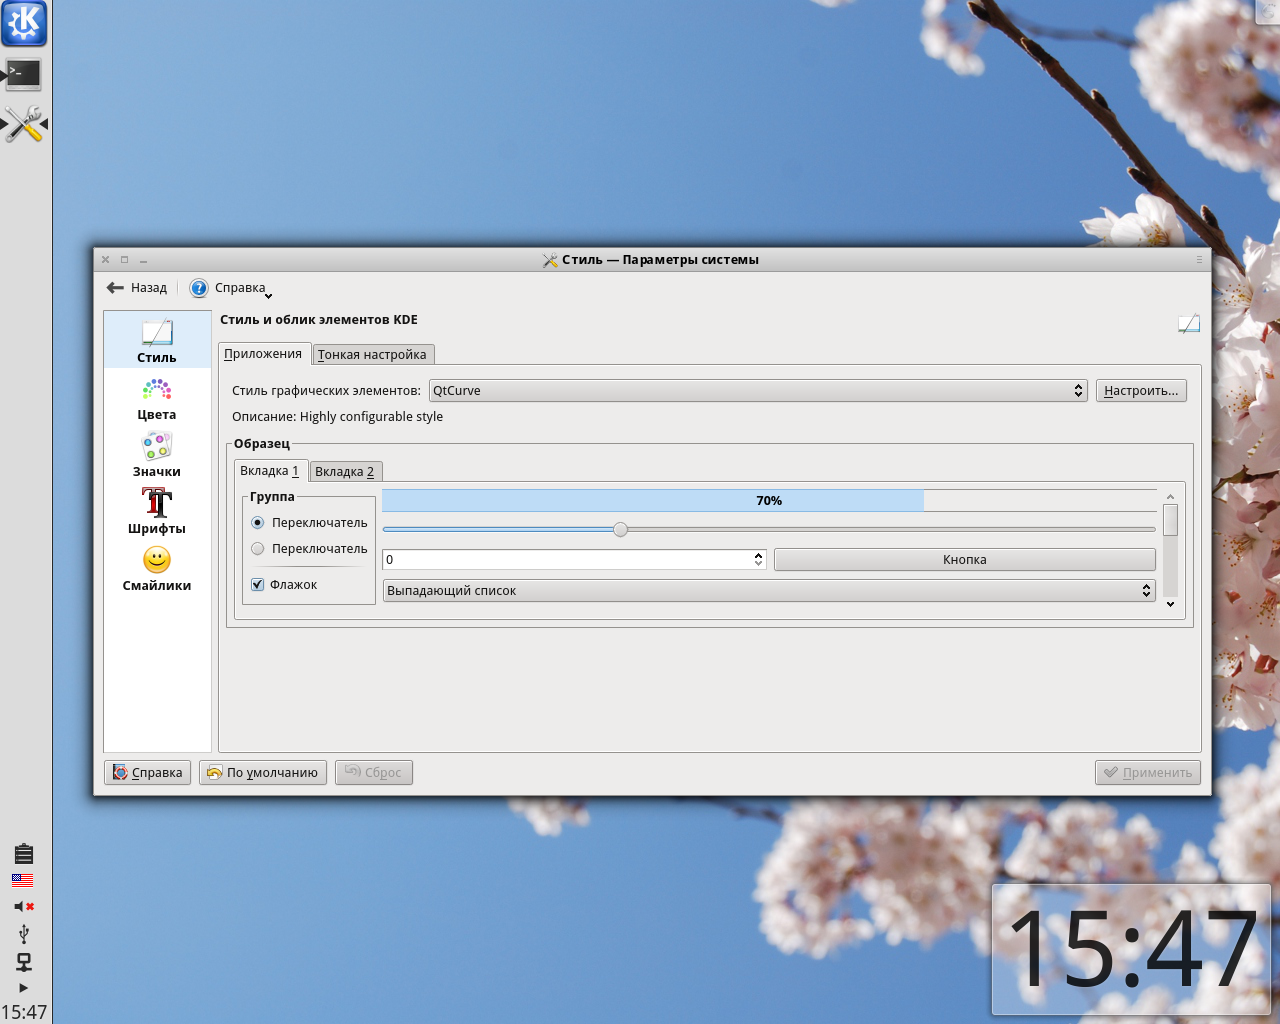This screenshot has width=1280, height=1024.
Task: Click the По умолчанию defaults button
Action: [263, 773]
